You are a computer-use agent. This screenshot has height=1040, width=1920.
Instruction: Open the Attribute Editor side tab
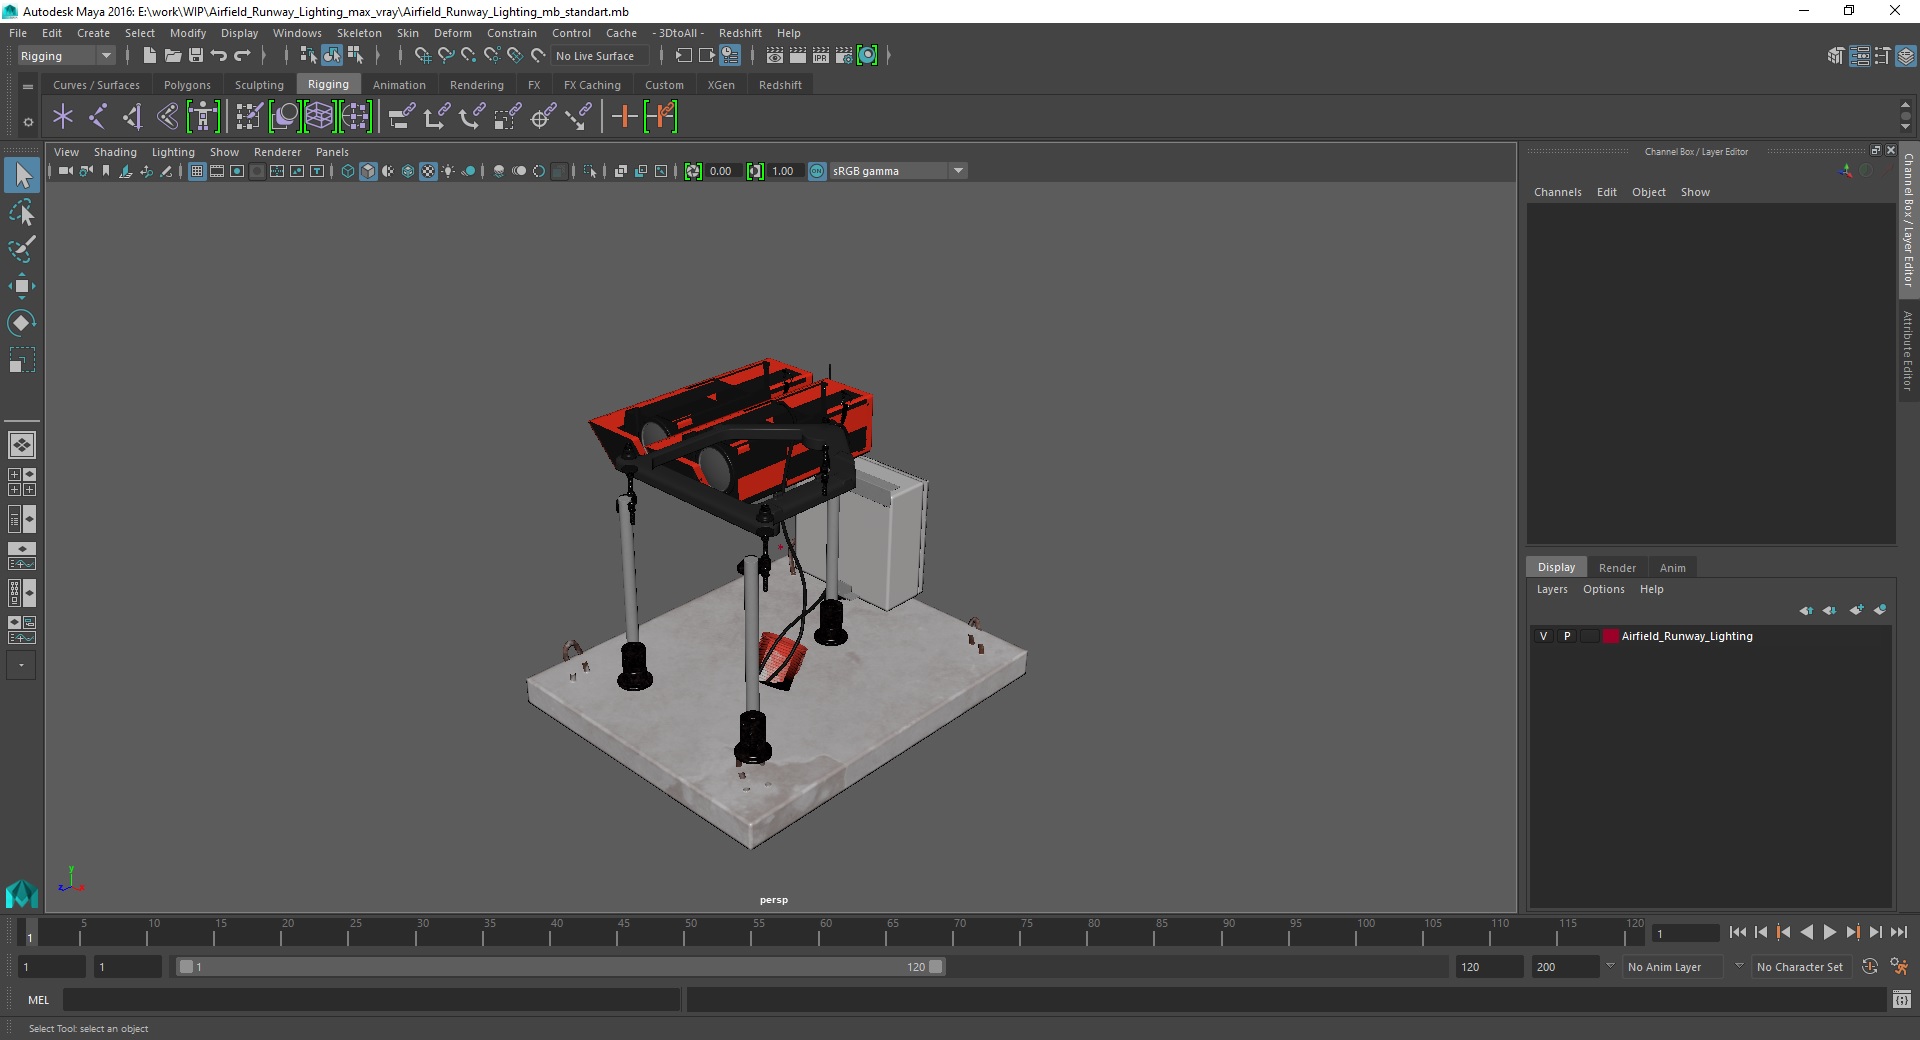coord(1908,350)
